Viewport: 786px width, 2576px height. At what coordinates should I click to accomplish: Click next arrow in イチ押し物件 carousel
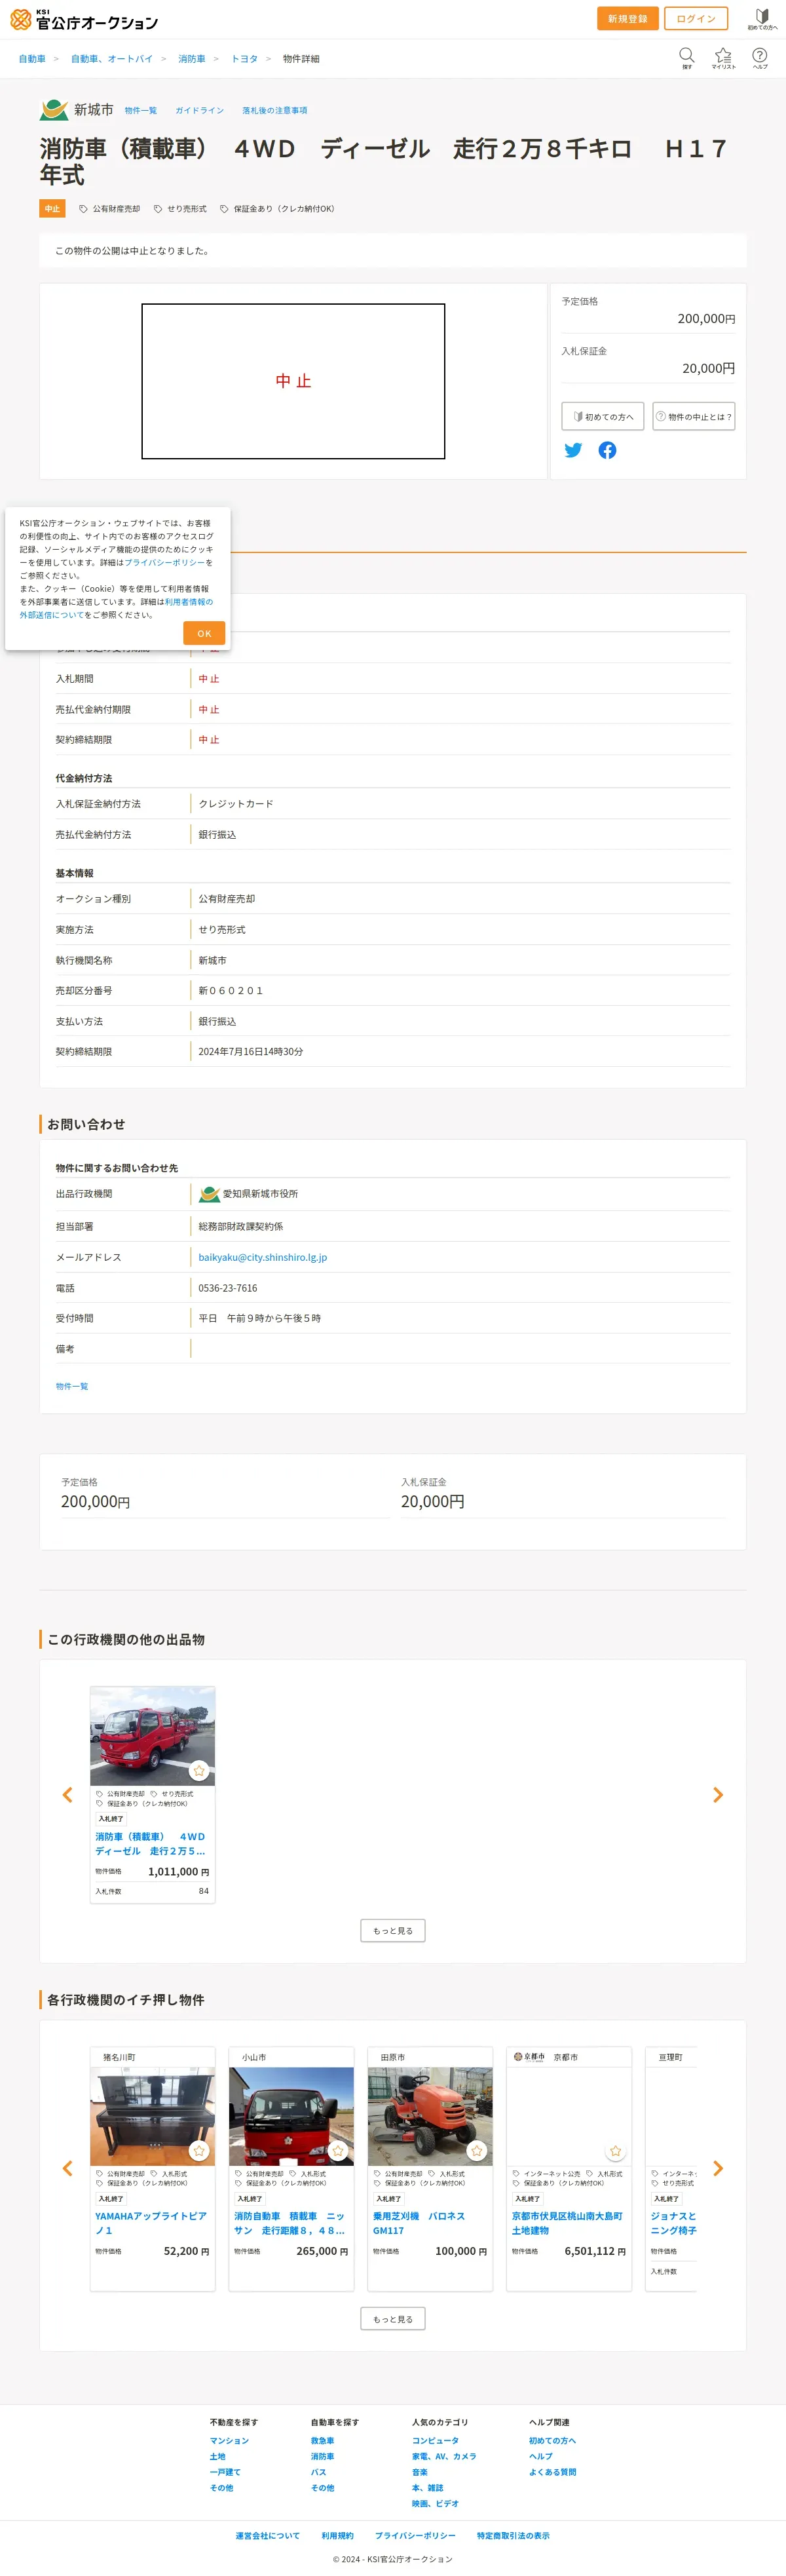click(718, 2168)
